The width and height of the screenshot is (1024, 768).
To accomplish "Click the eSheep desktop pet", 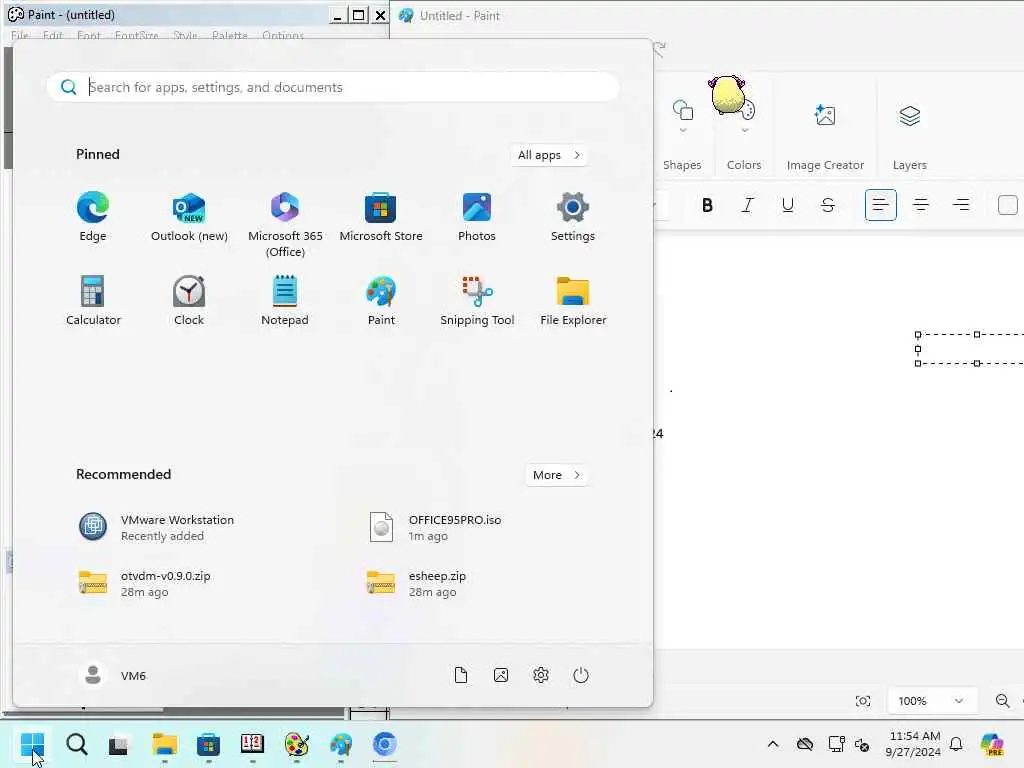I will tap(728, 95).
